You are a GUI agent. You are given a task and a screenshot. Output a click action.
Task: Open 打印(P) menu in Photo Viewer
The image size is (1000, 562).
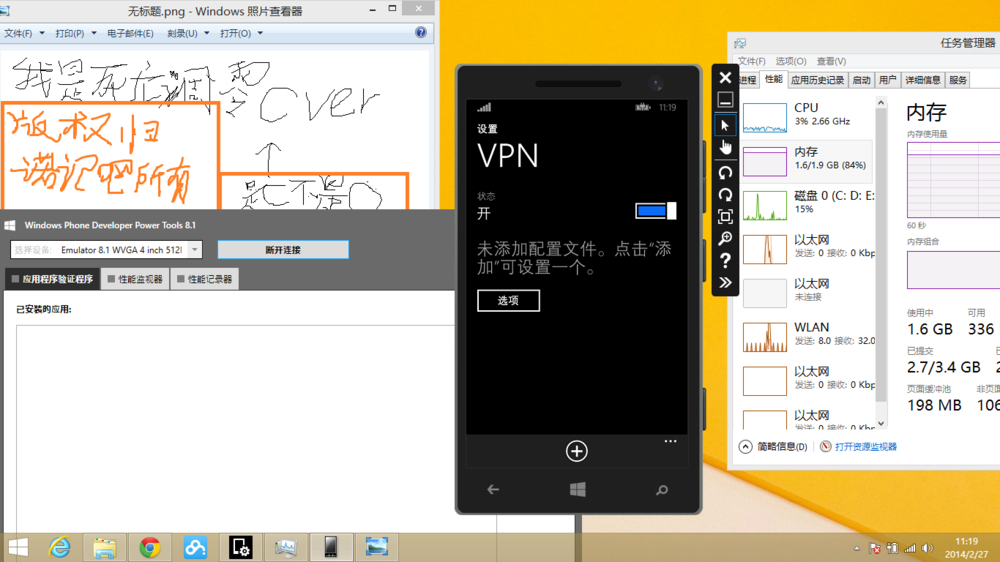tap(75, 33)
